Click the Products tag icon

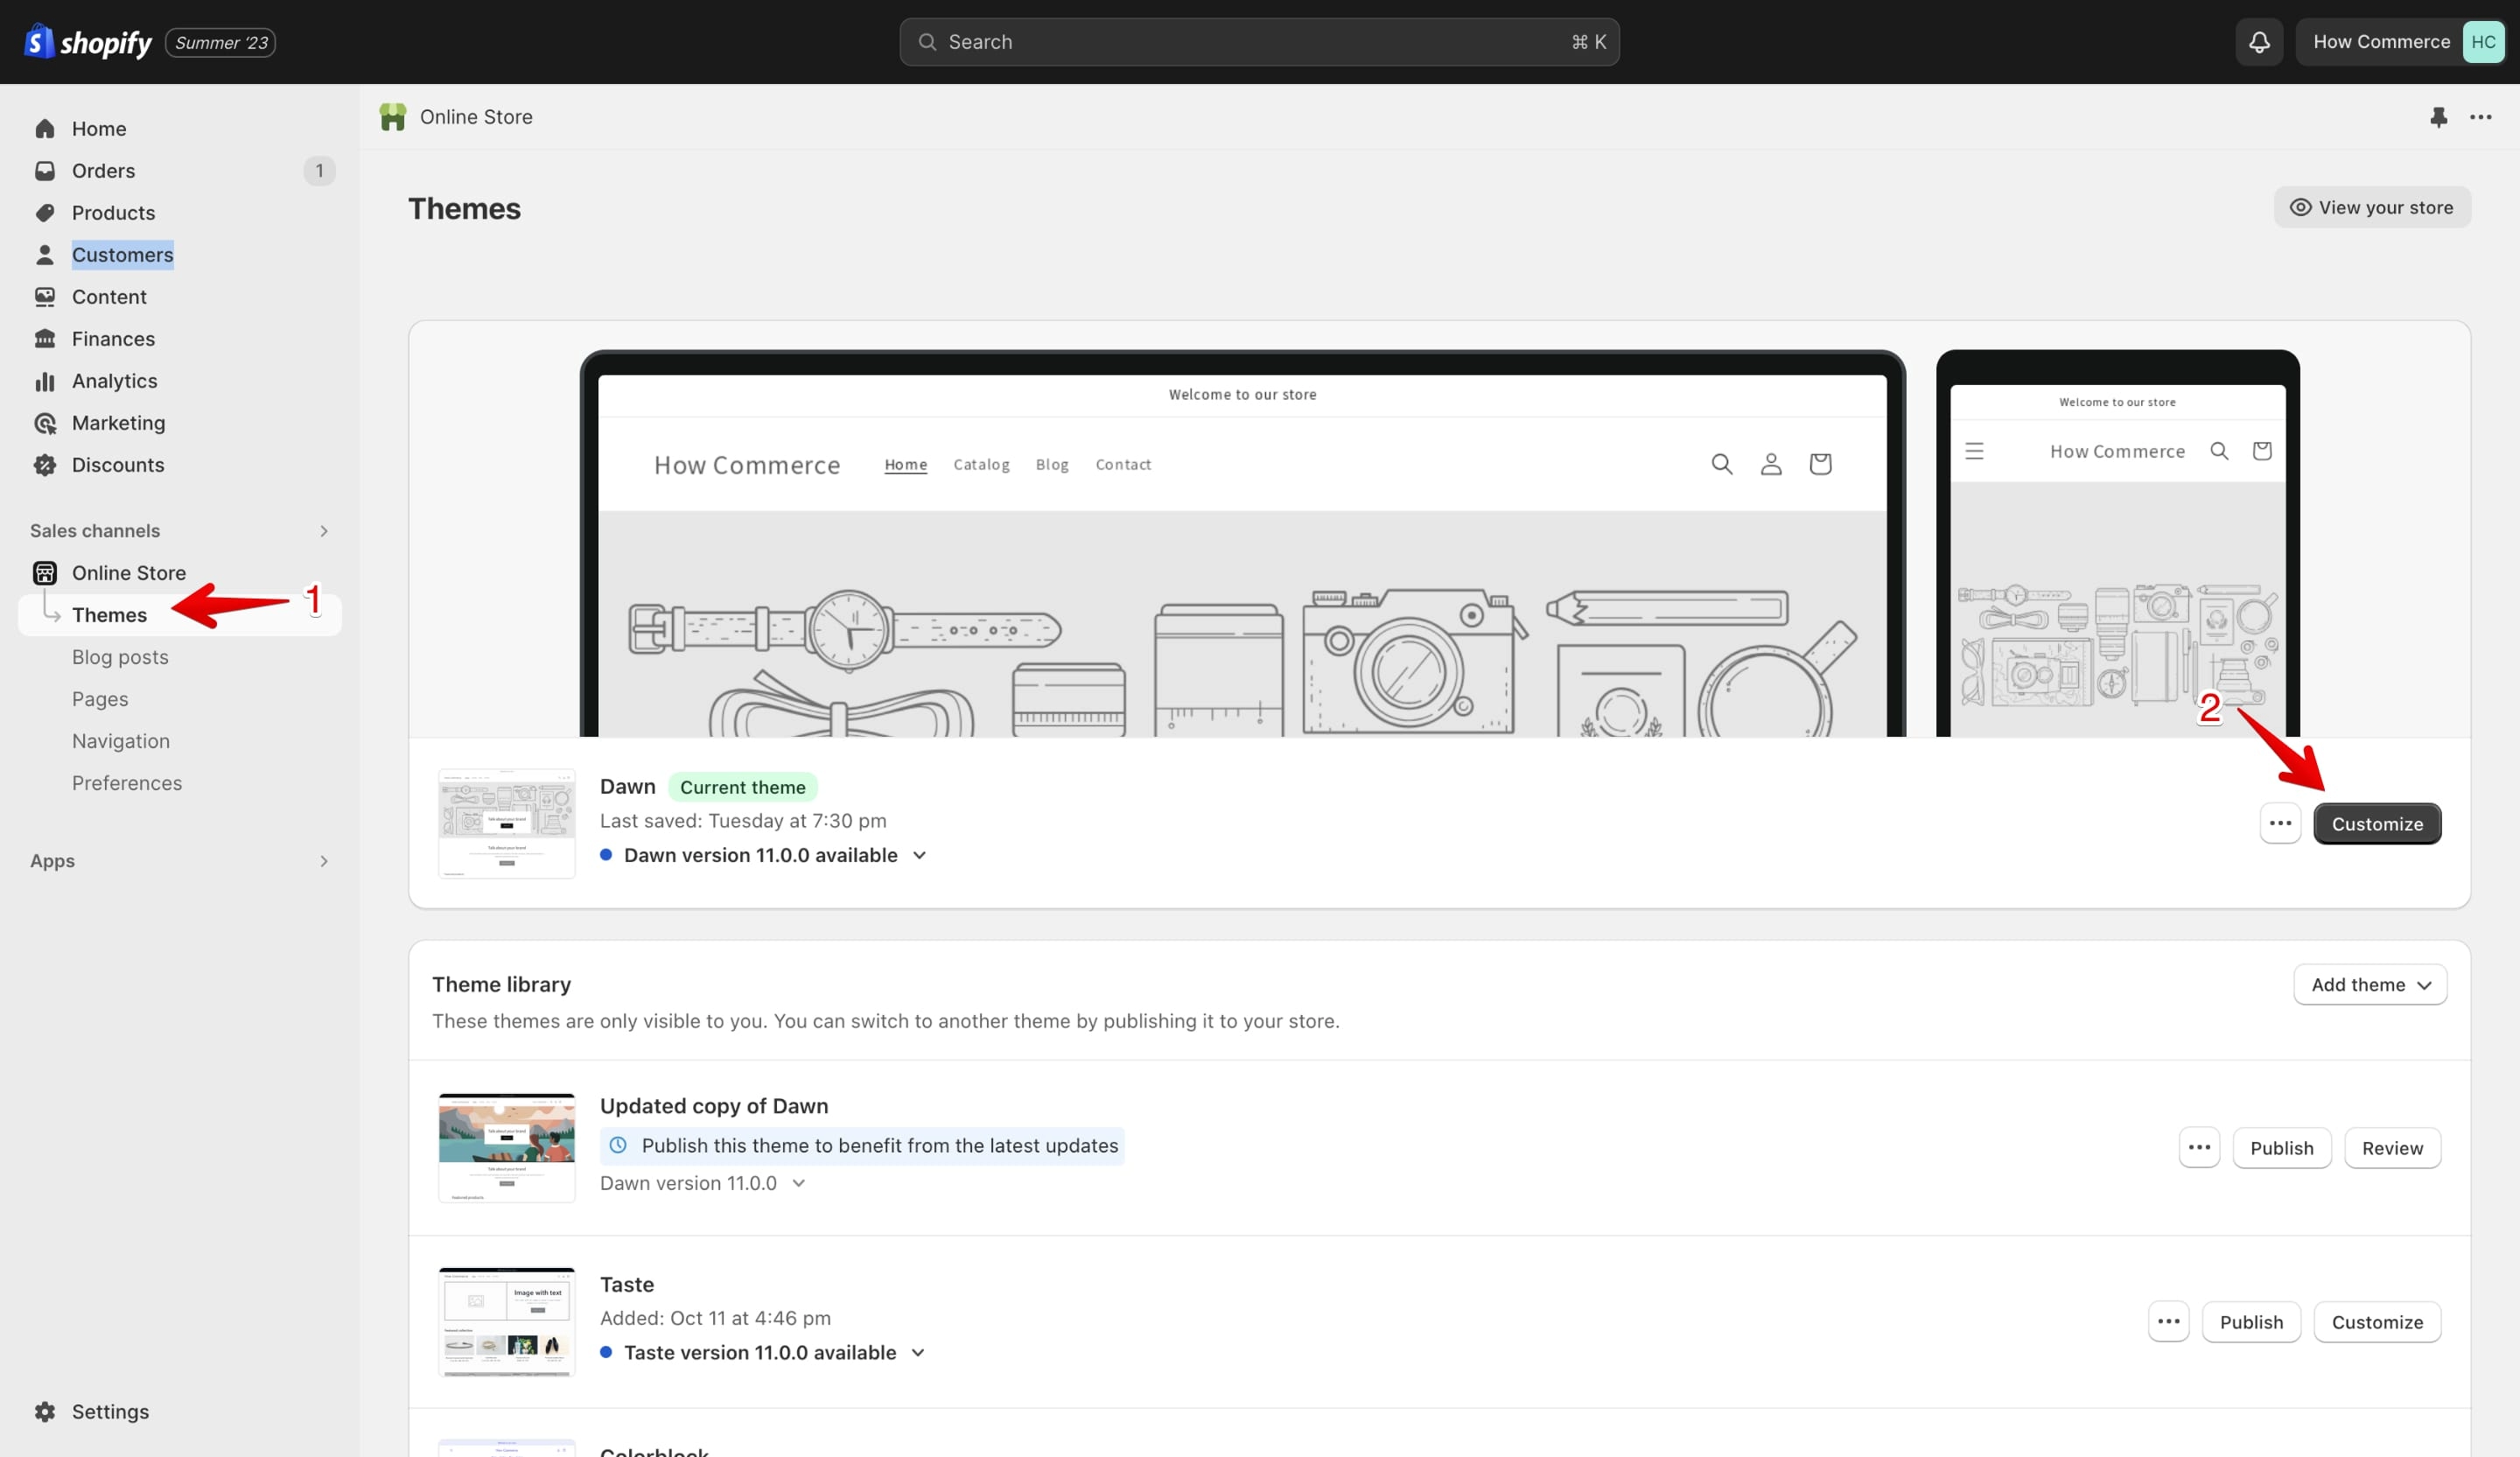[x=45, y=213]
